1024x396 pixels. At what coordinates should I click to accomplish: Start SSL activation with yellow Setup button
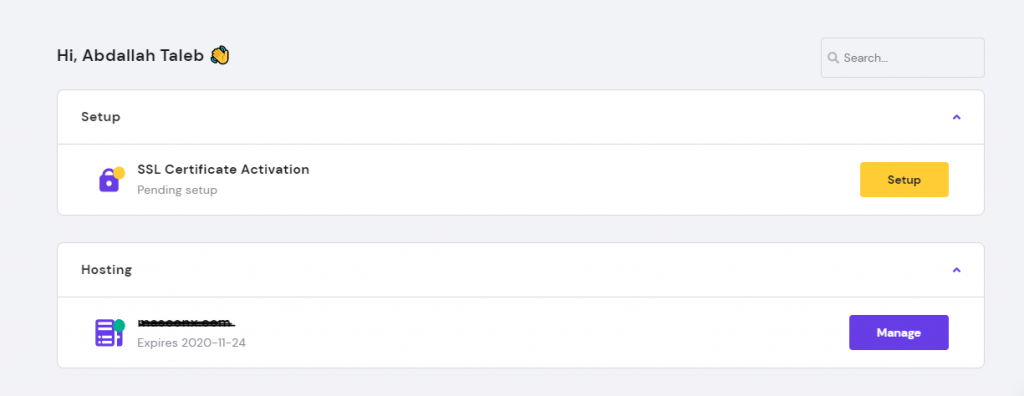click(x=904, y=180)
